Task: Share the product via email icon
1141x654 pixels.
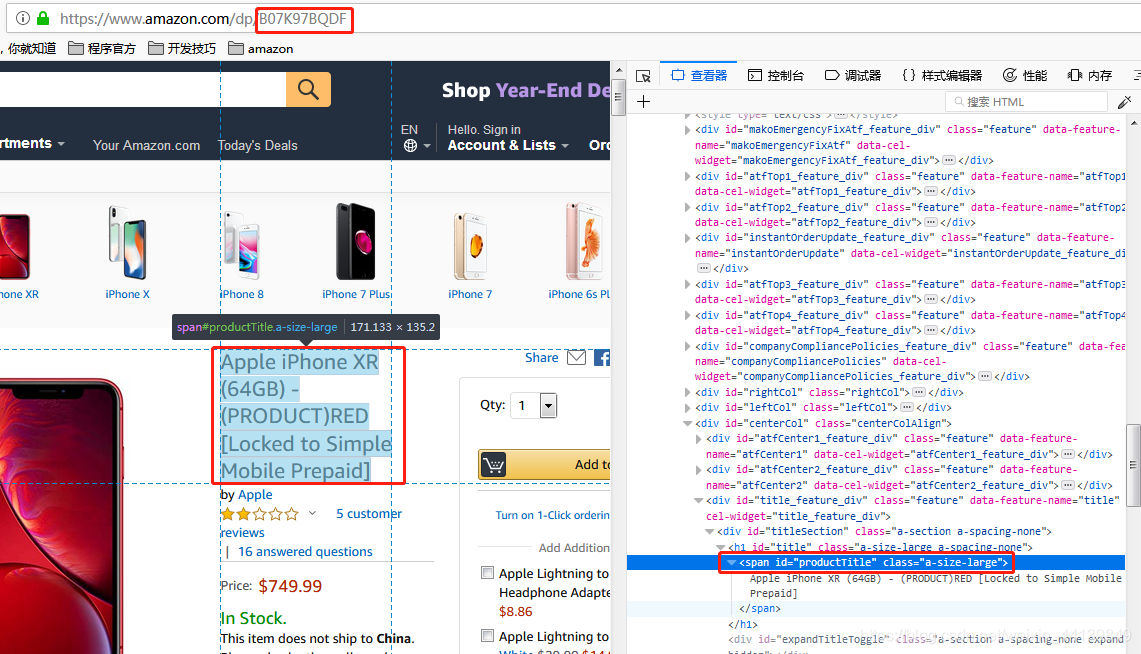Action: click(576, 357)
